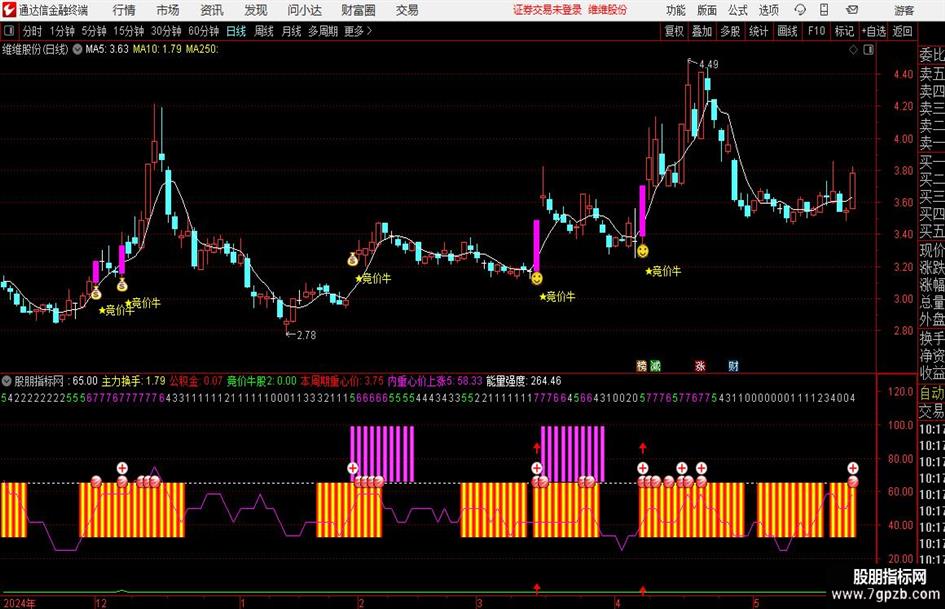Viewport: 945px width, 609px height.
Task: Click the 自动 tab in side panel
Action: tap(932, 393)
